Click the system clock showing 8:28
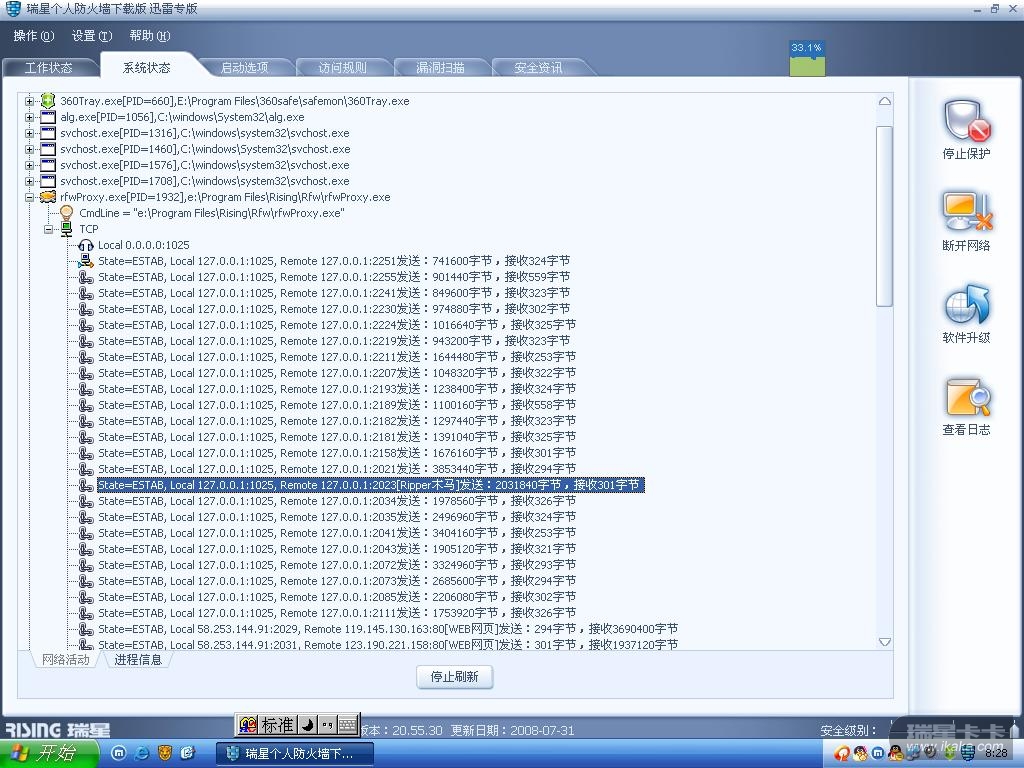The height and width of the screenshot is (768, 1024). [x=995, y=753]
